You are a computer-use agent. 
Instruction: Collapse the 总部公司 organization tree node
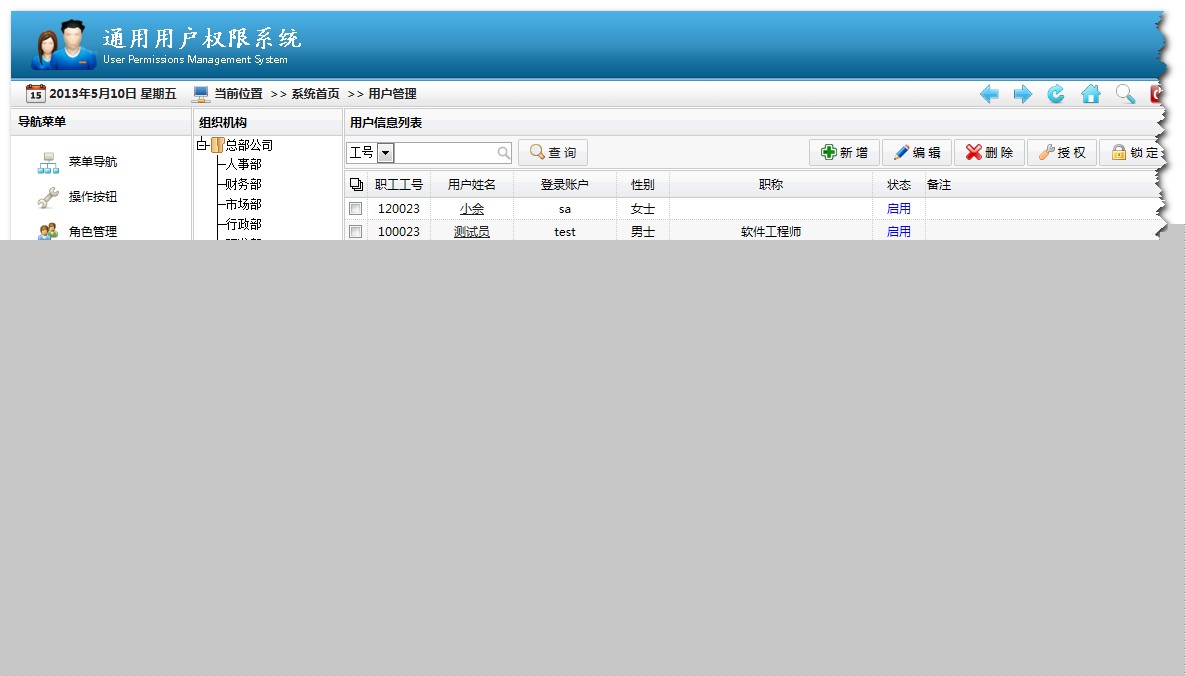click(x=200, y=144)
